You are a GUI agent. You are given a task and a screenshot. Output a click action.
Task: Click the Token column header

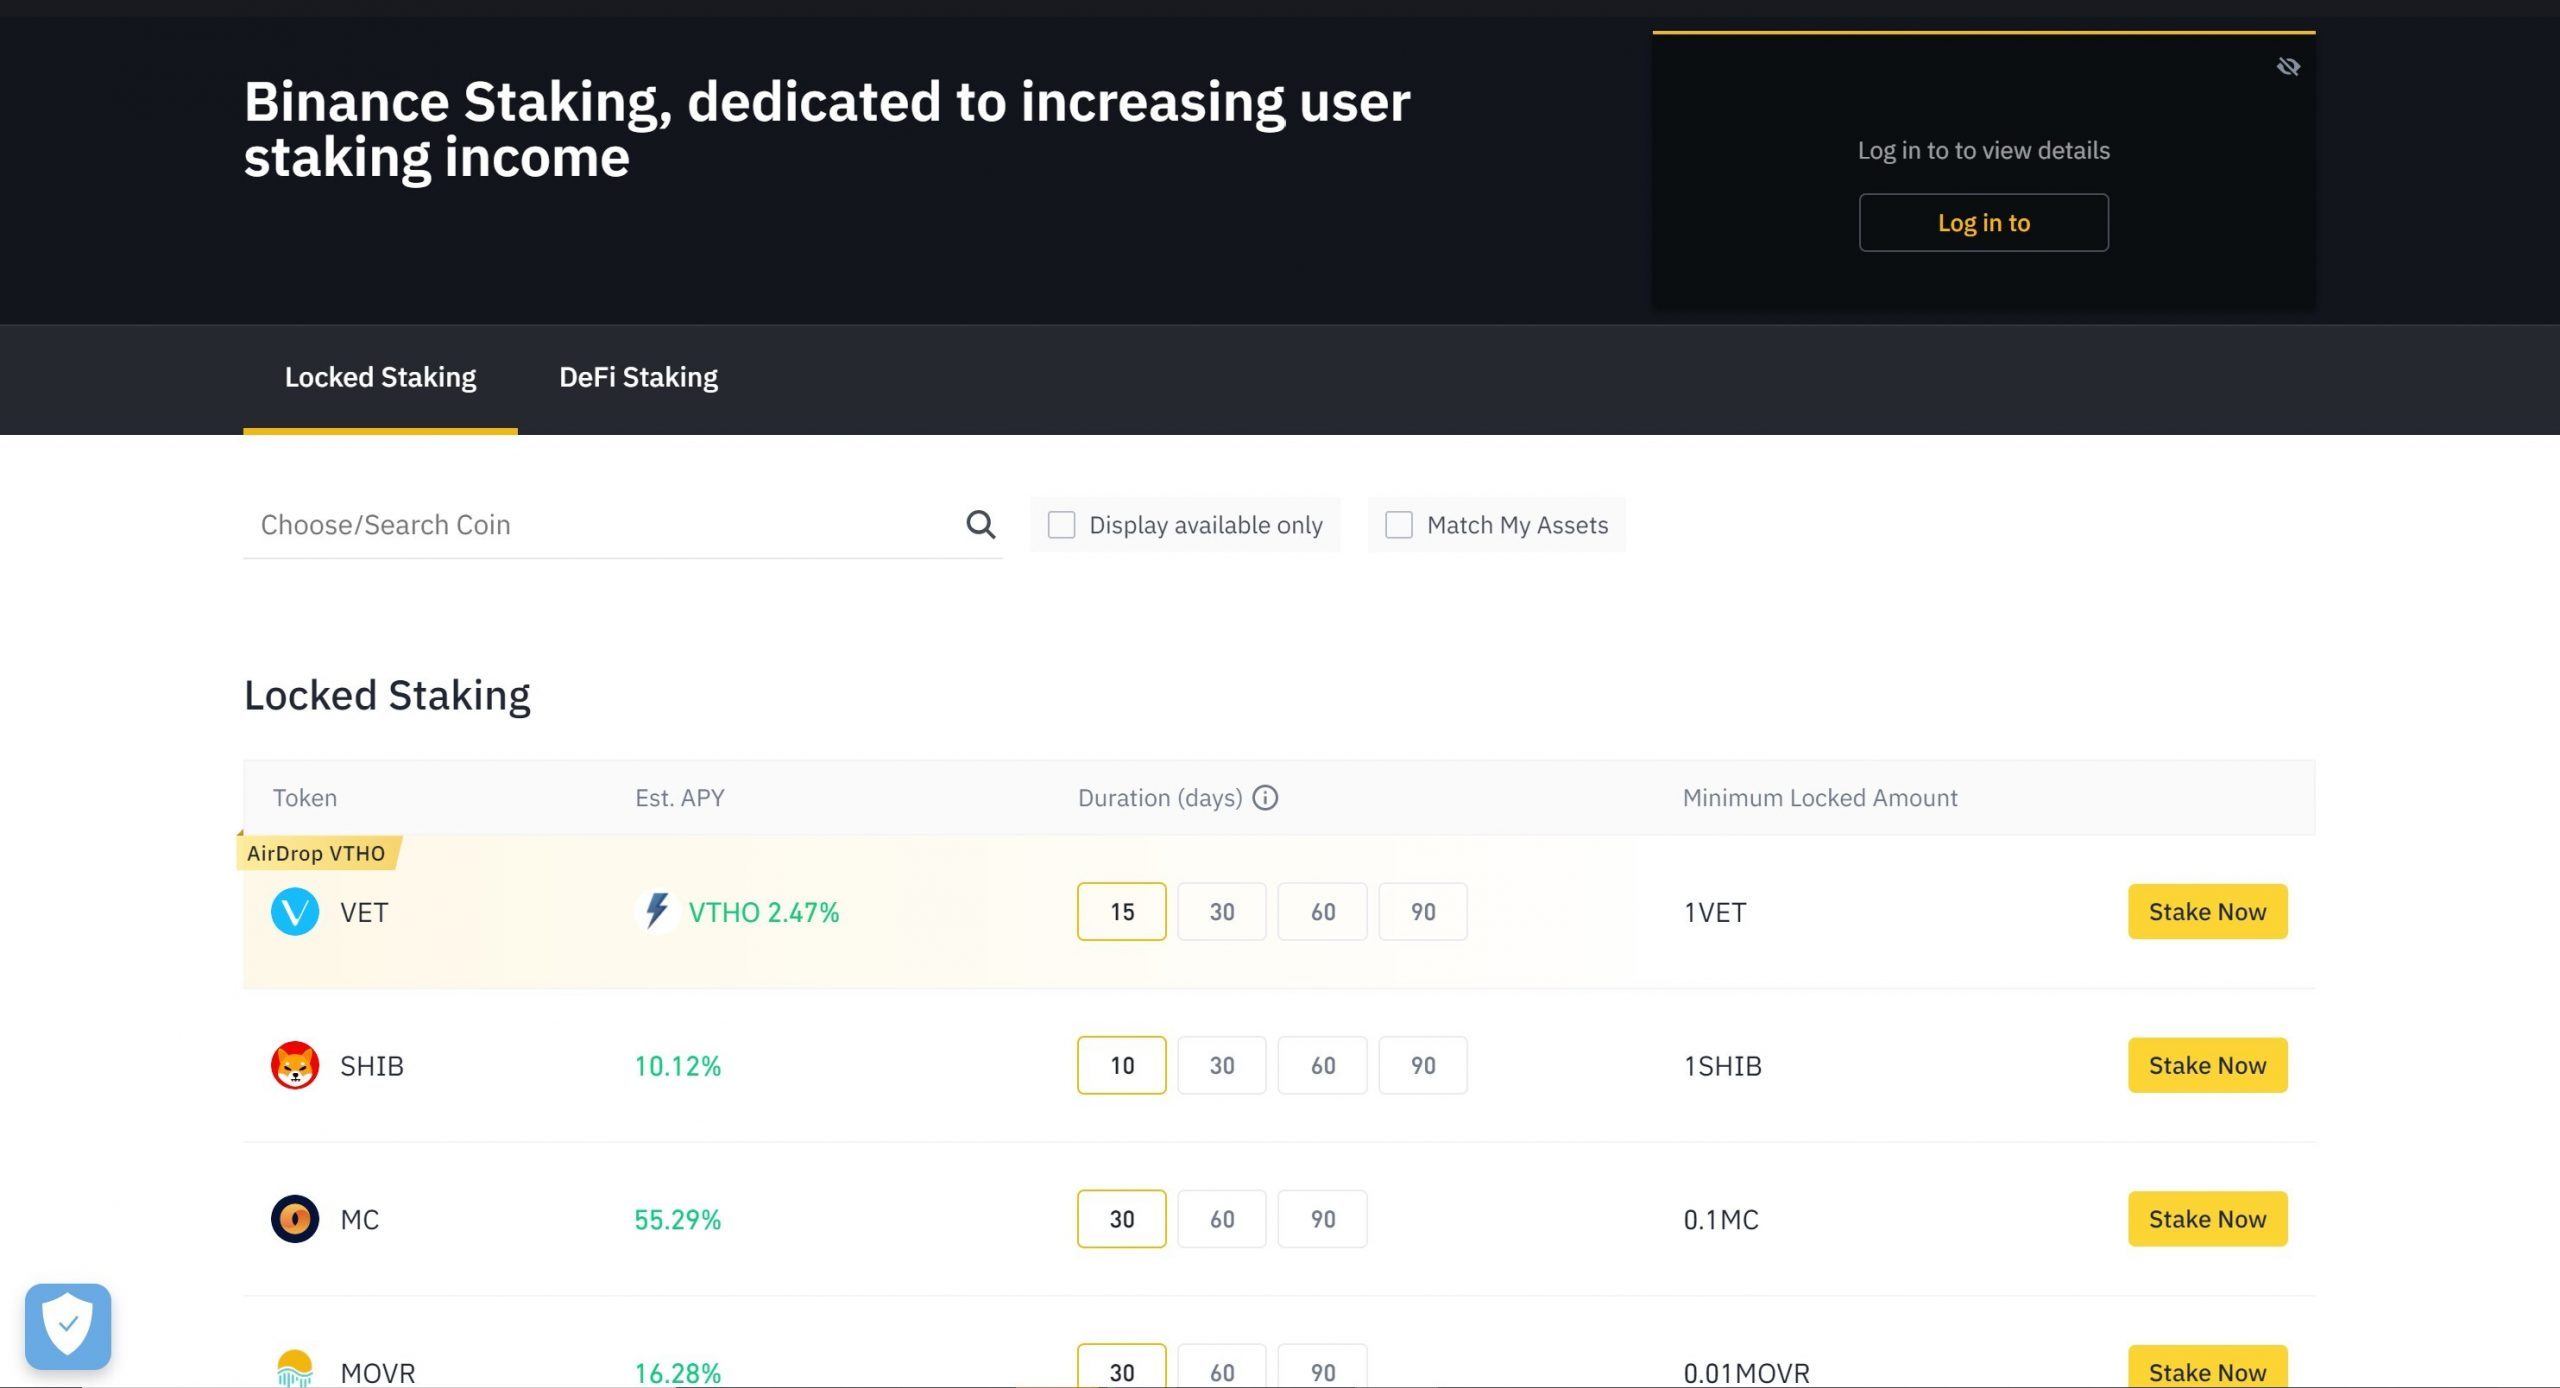(305, 798)
